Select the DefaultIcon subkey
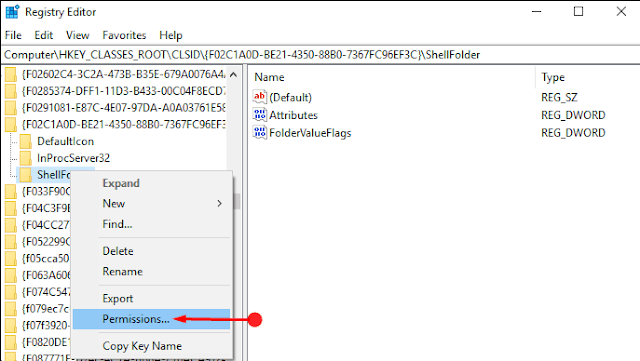The width and height of the screenshot is (640, 361). click(x=65, y=141)
